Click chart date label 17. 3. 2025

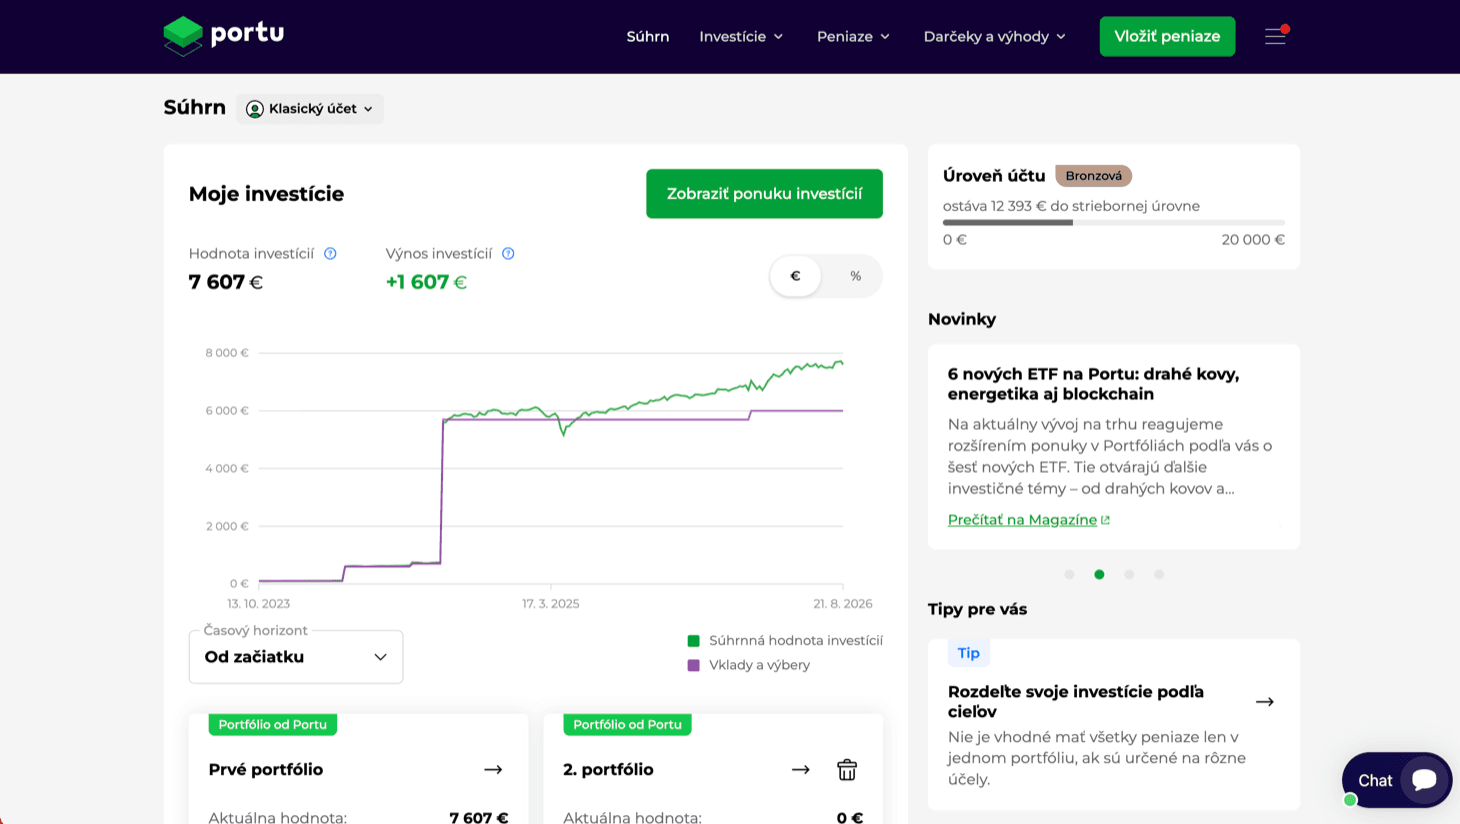(x=551, y=604)
